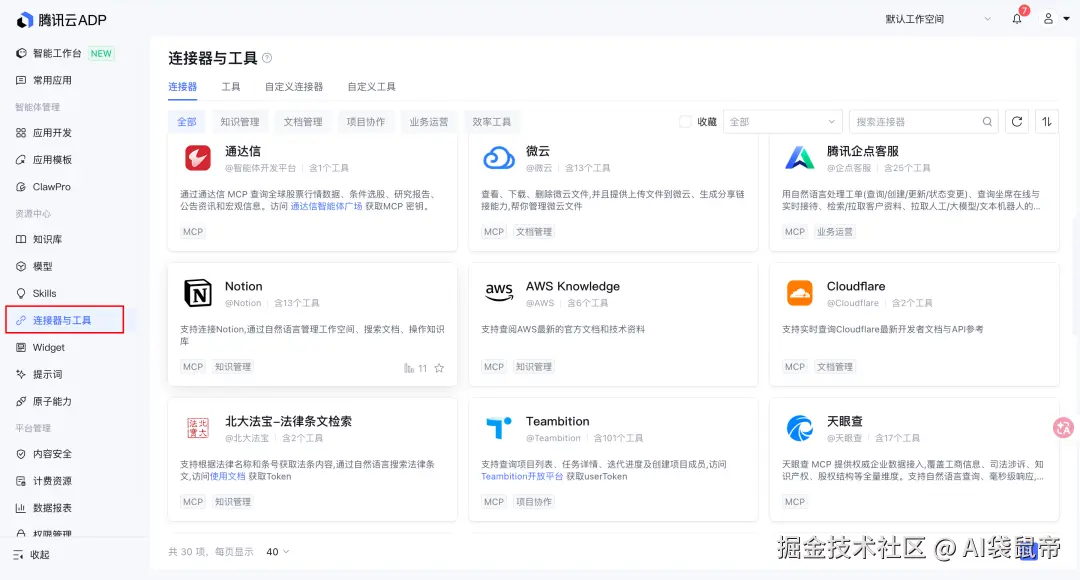Image resolution: width=1080 pixels, height=580 pixels.
Task: Open 常用应用 in the sidebar
Action: pos(52,80)
